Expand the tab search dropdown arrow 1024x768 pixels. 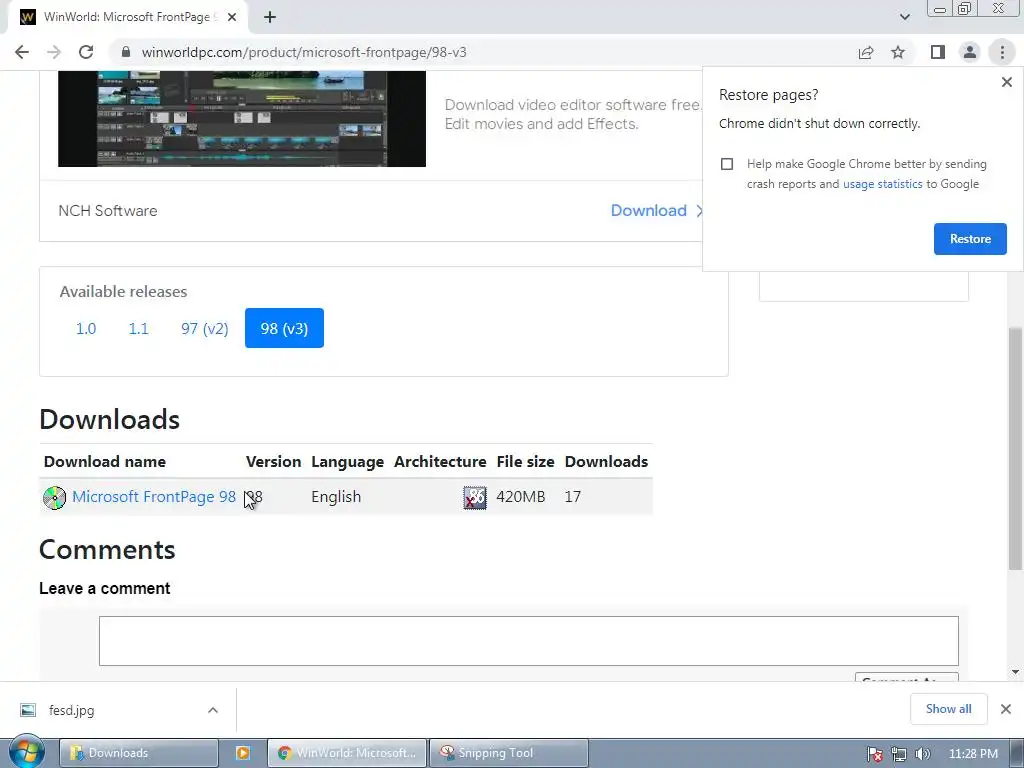(904, 17)
